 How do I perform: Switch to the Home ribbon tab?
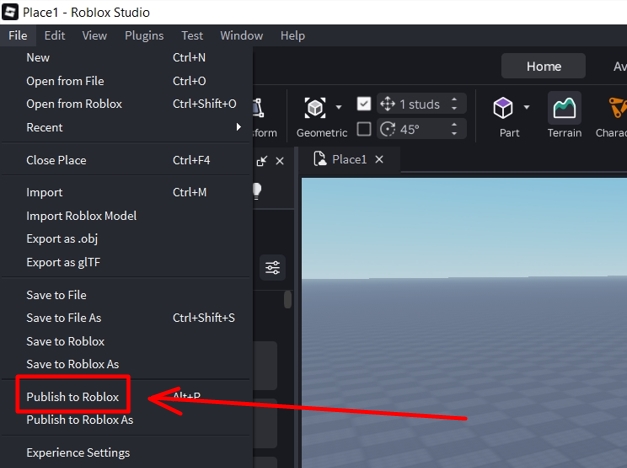[x=543, y=66]
